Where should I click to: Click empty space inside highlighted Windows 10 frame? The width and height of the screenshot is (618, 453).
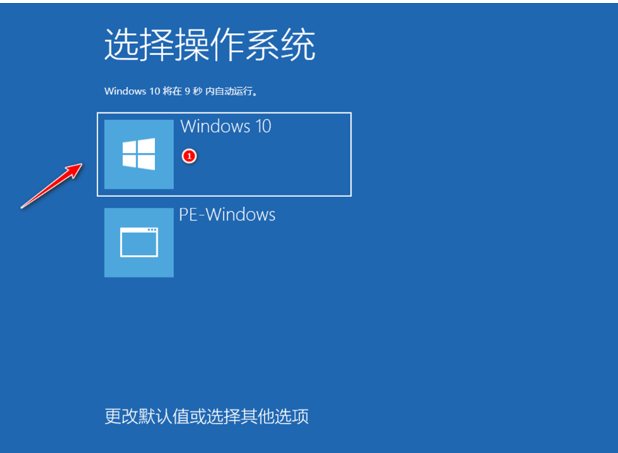[276, 166]
